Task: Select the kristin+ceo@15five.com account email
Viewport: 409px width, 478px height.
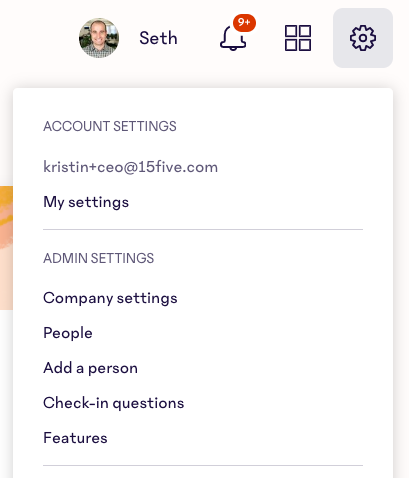Action: click(130, 167)
